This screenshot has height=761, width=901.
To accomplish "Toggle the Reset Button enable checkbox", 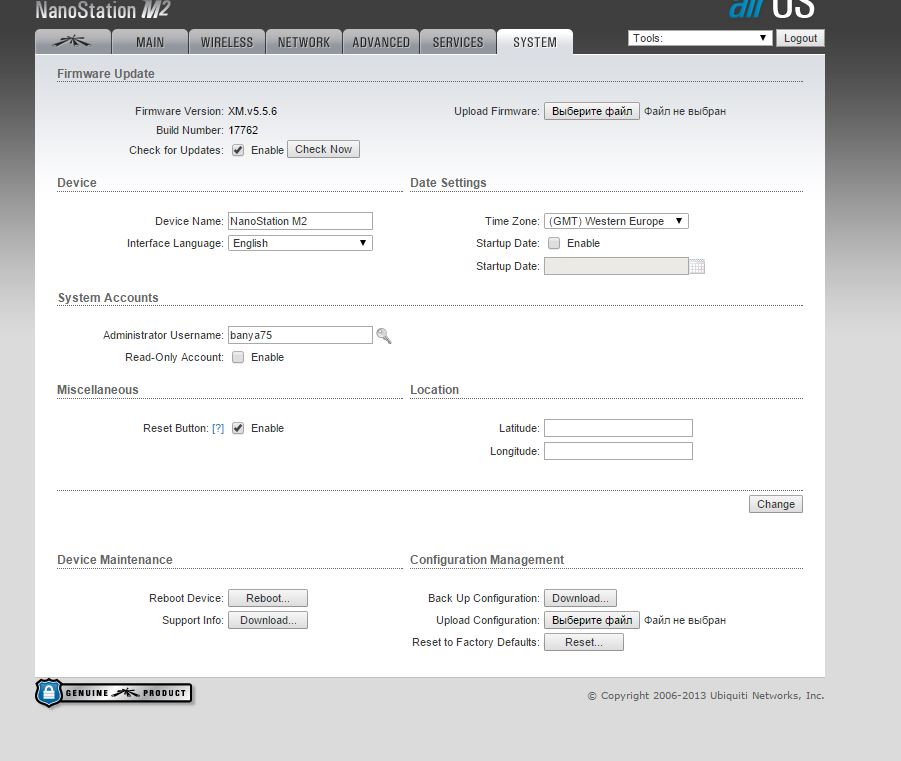I will pos(238,428).
